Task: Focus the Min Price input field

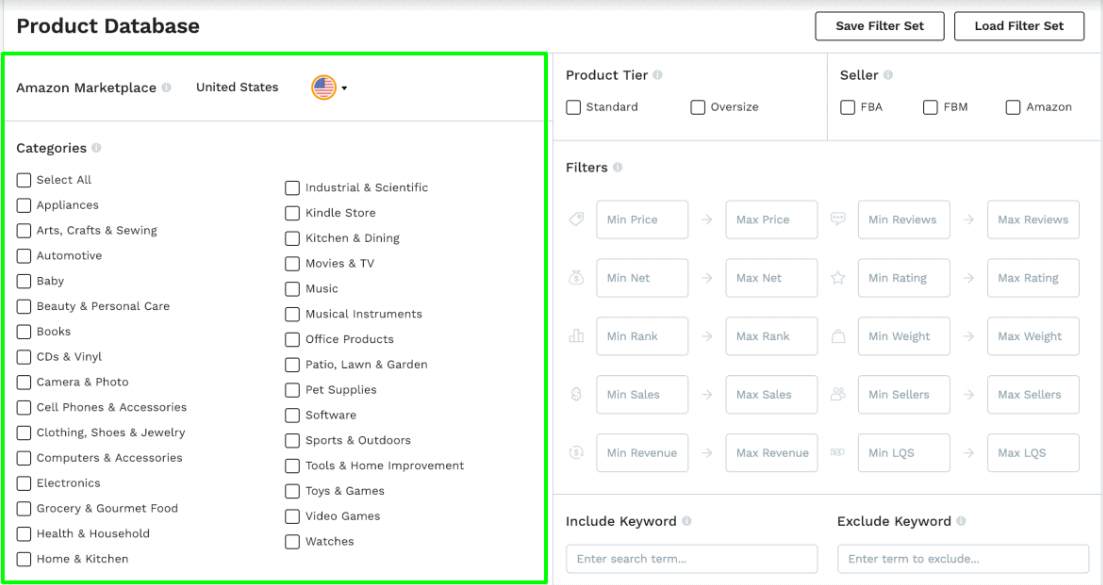Action: pos(642,220)
